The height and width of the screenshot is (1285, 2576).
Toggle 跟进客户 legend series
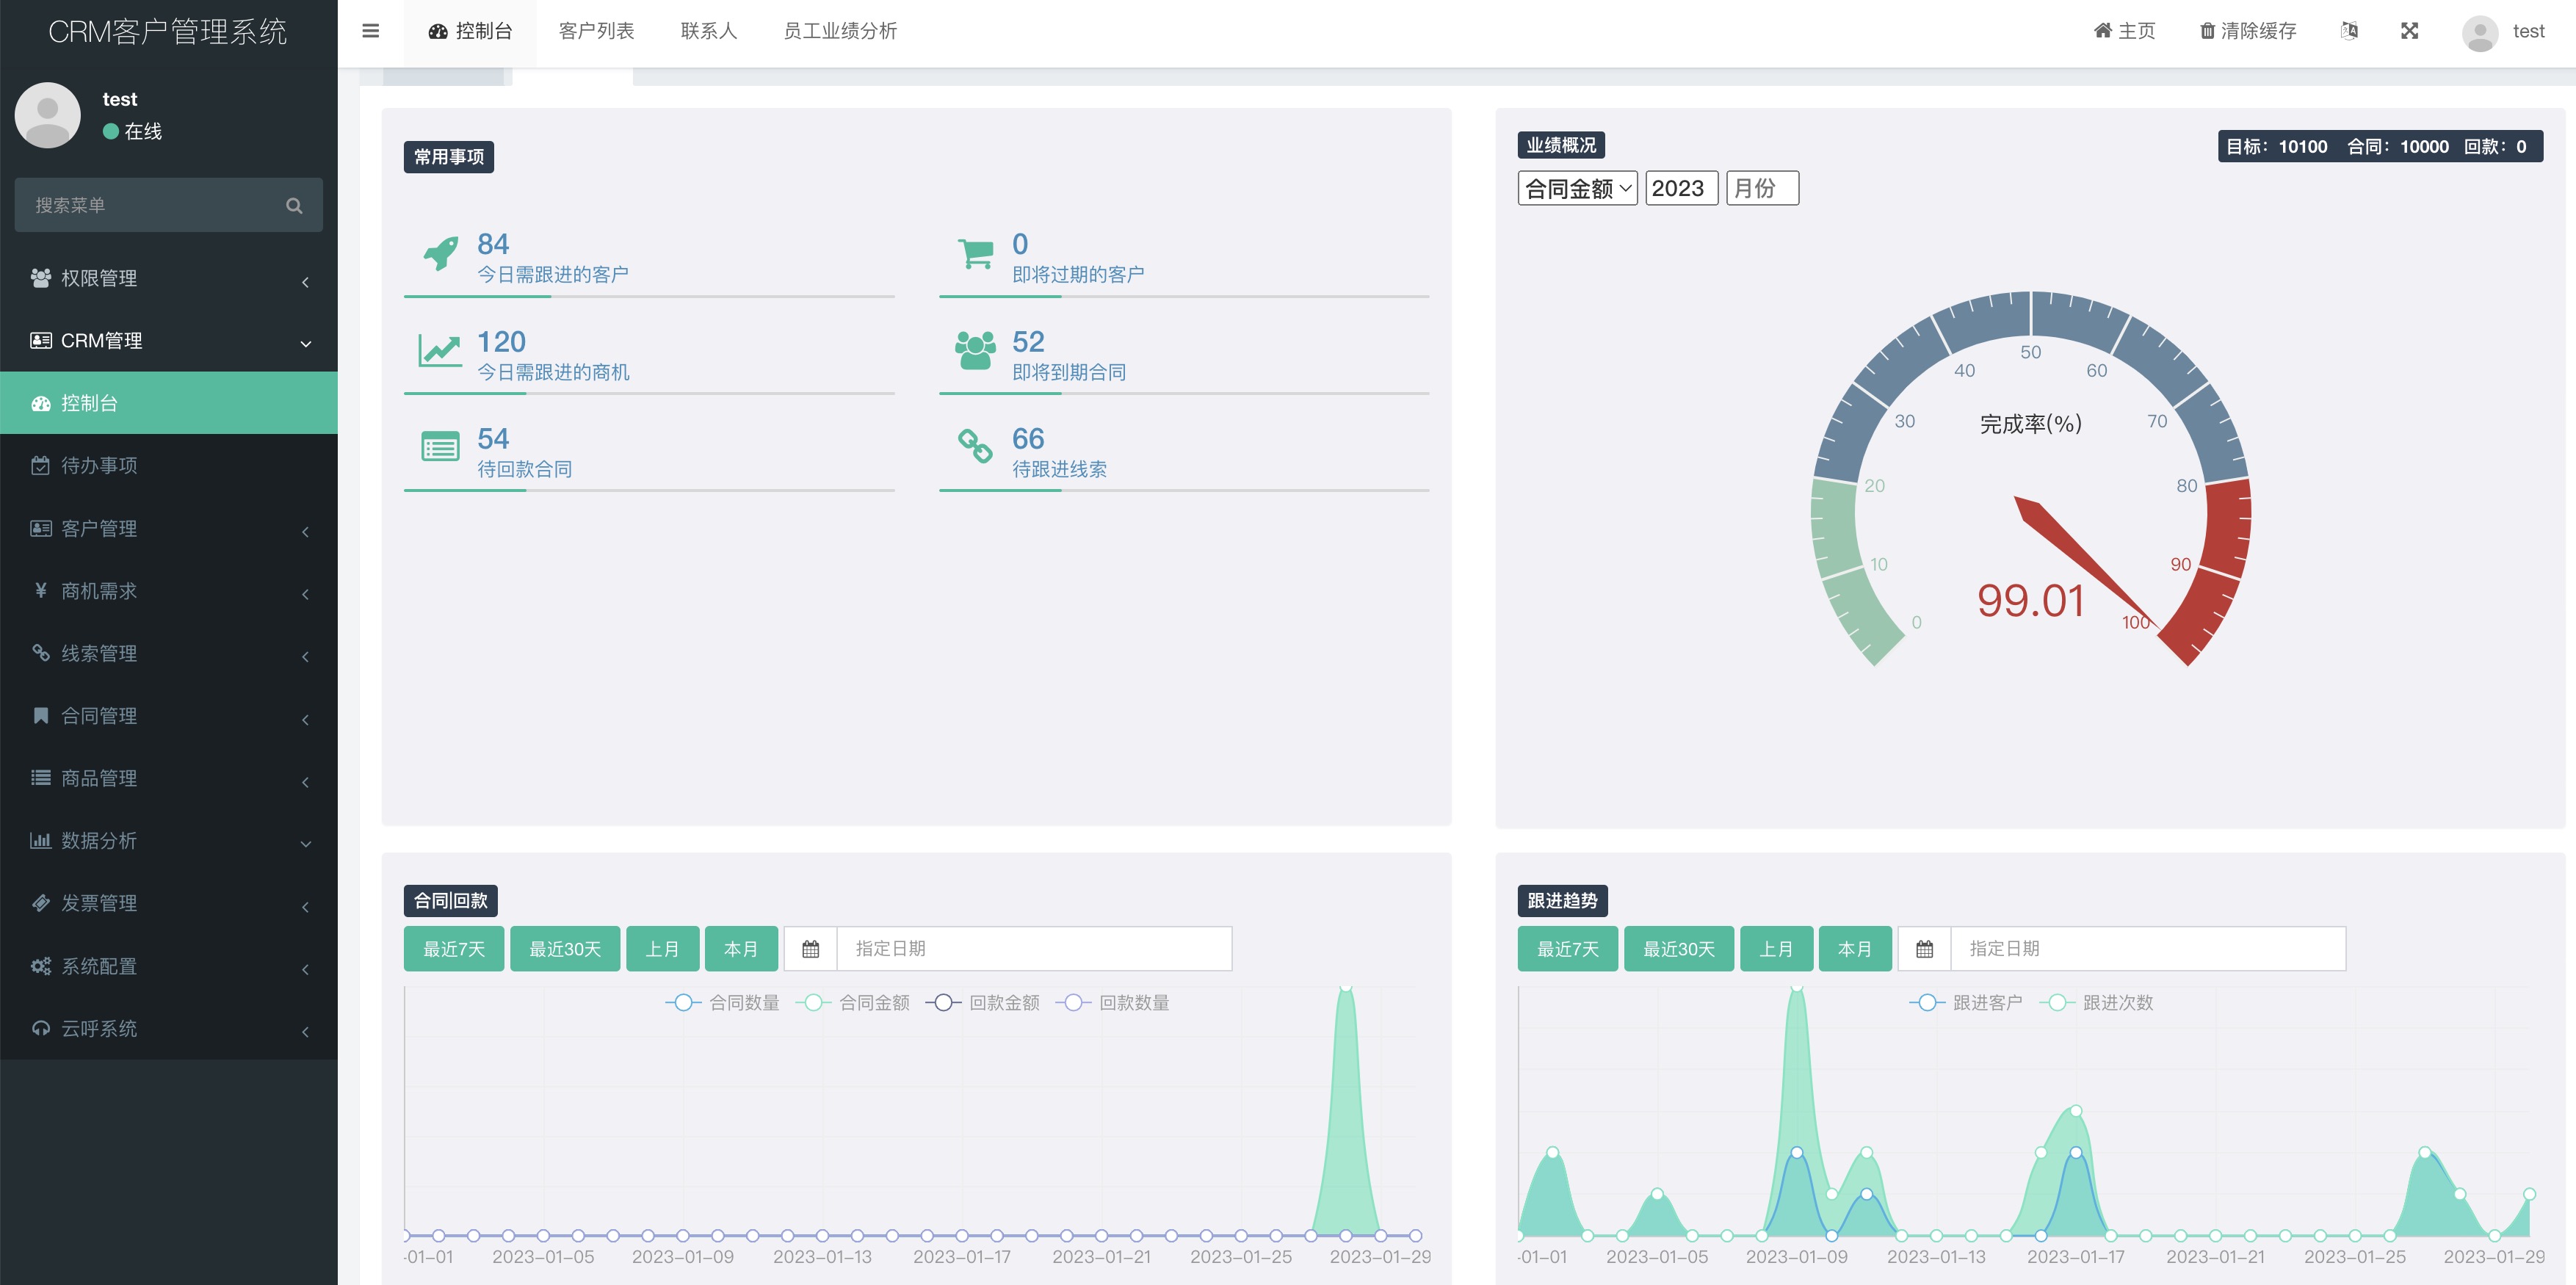(x=1965, y=1002)
